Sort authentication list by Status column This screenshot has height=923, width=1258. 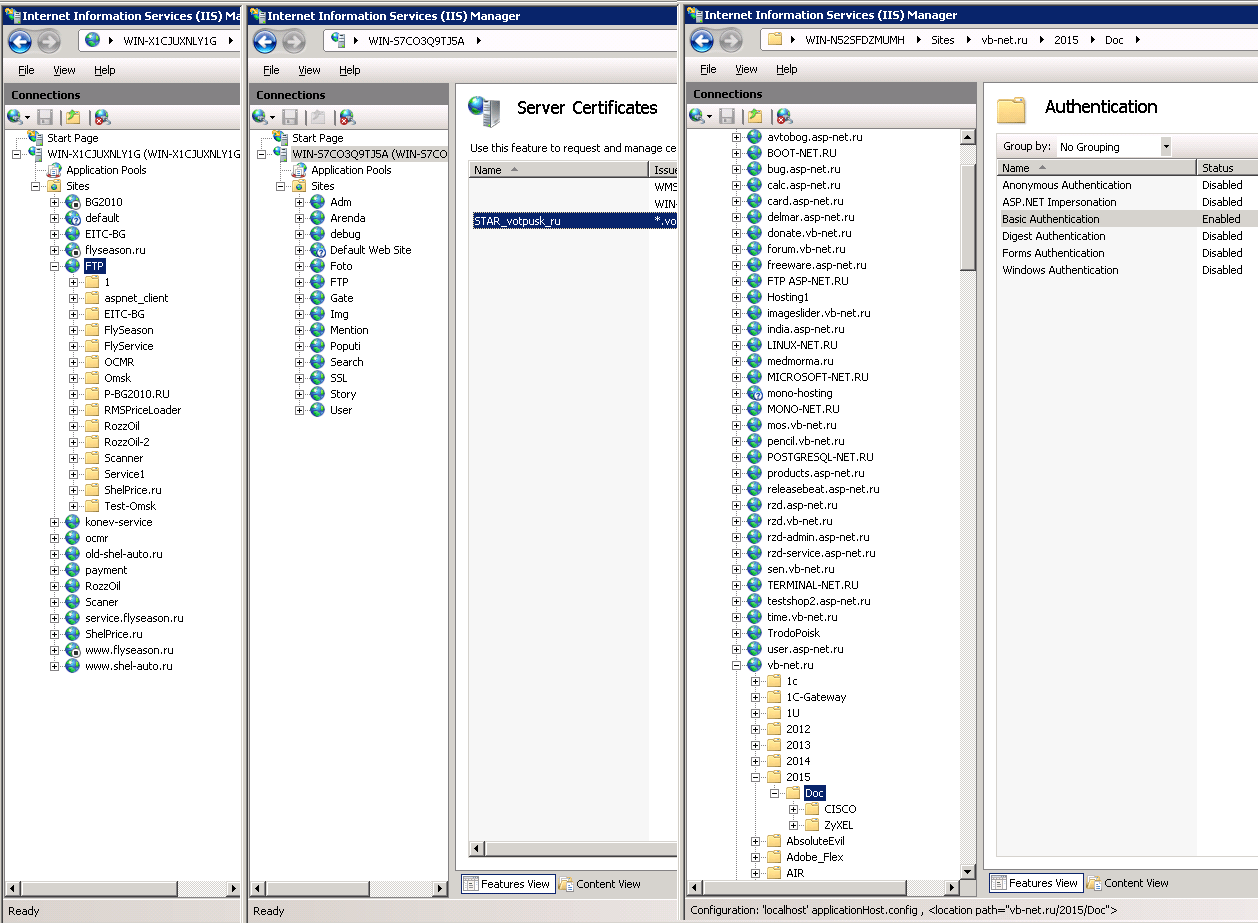tap(1227, 168)
